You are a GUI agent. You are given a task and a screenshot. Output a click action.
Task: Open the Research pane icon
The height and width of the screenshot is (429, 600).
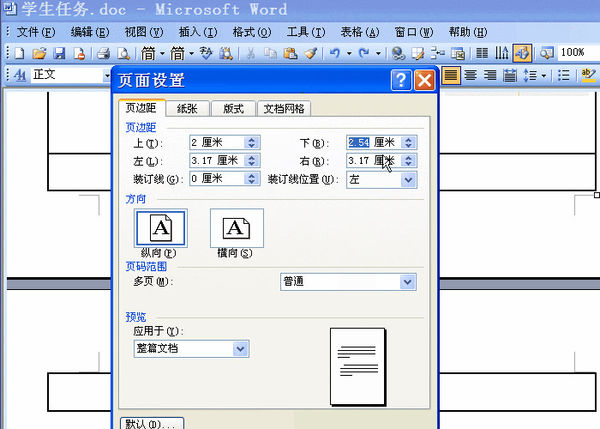click(226, 53)
